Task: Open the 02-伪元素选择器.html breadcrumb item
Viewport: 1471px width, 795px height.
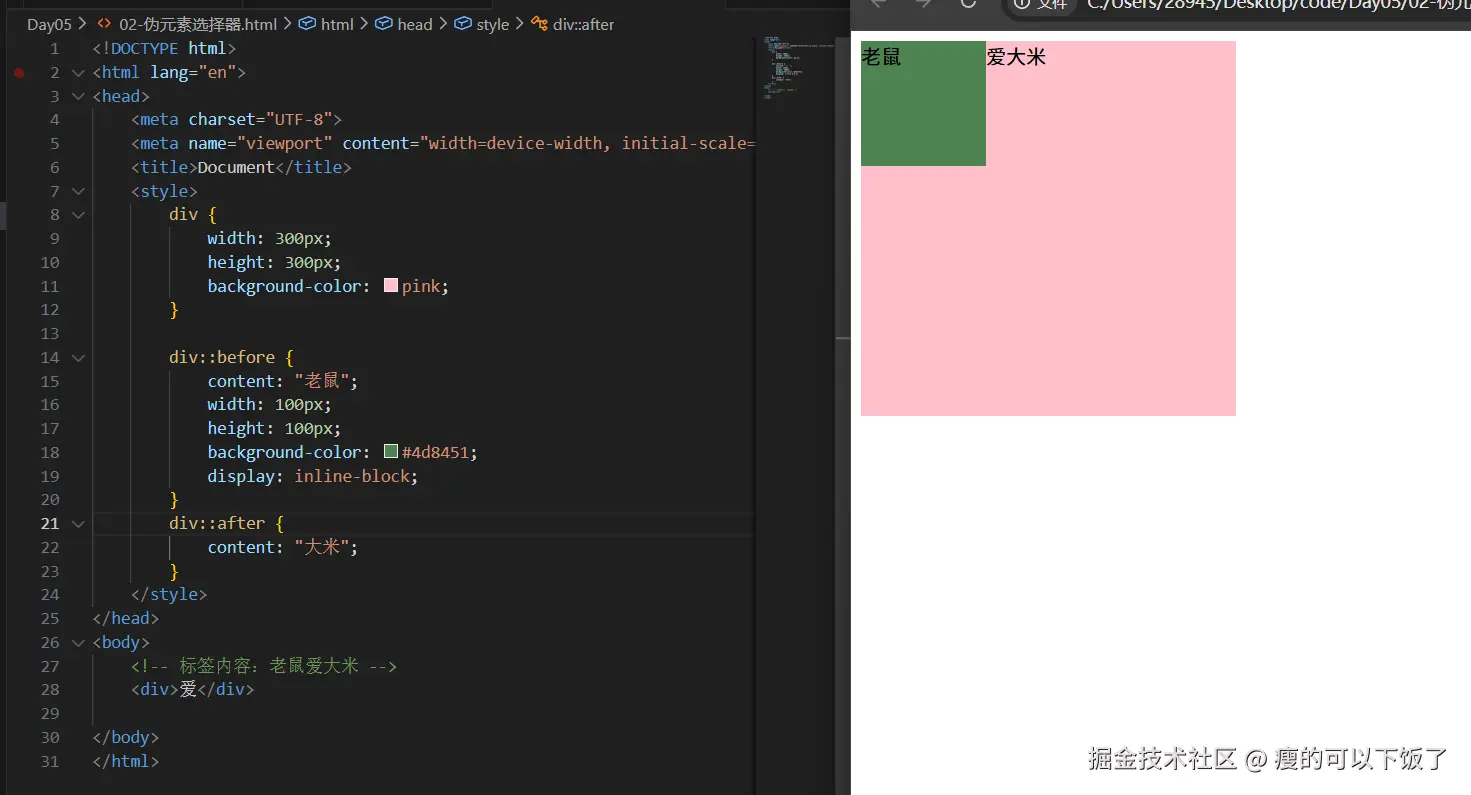Action: click(x=187, y=25)
